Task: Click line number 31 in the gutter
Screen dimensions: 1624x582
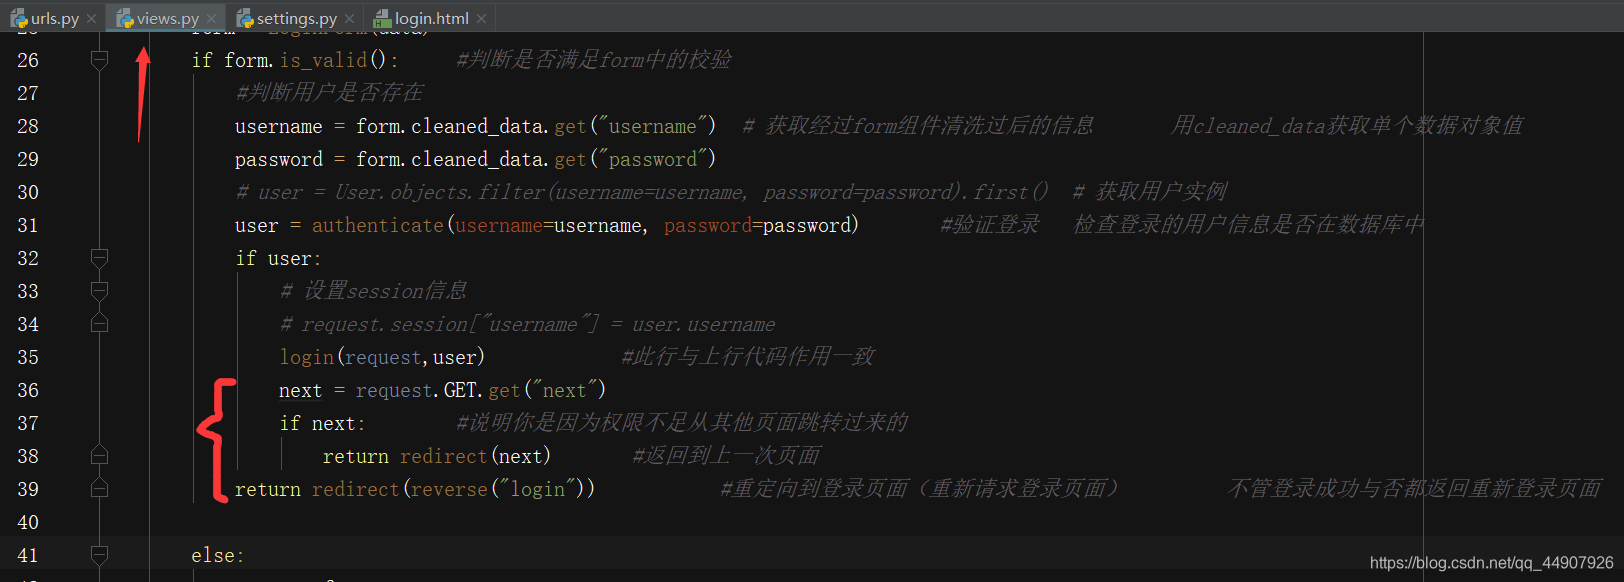Action: pyautogui.click(x=28, y=225)
